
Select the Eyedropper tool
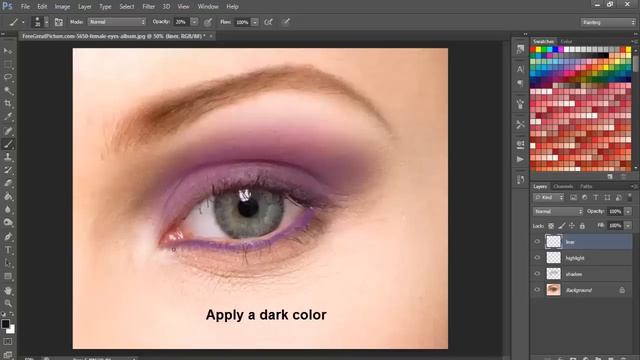click(8, 117)
